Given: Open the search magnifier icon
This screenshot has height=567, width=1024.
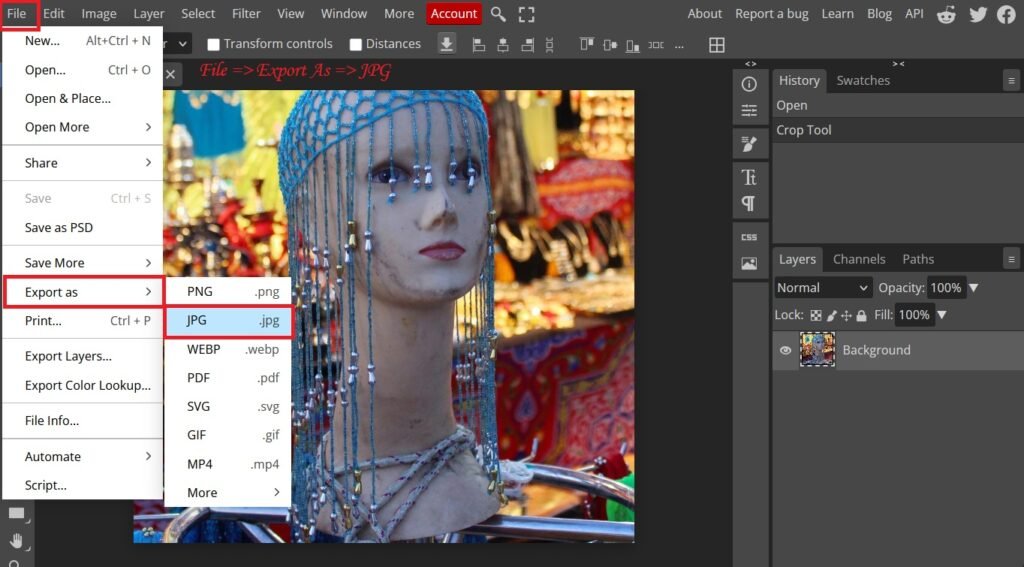Looking at the screenshot, I should pos(498,14).
